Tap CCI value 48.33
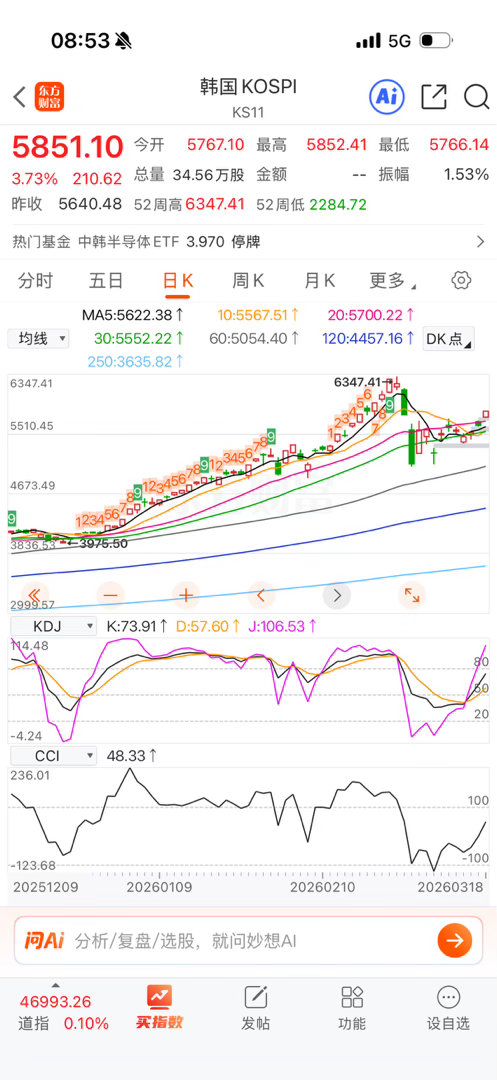Viewport: 497px width, 1080px height. [131, 756]
